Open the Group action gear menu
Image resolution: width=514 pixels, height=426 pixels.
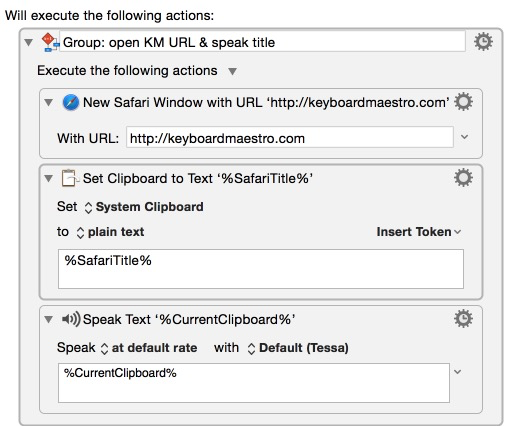(483, 42)
